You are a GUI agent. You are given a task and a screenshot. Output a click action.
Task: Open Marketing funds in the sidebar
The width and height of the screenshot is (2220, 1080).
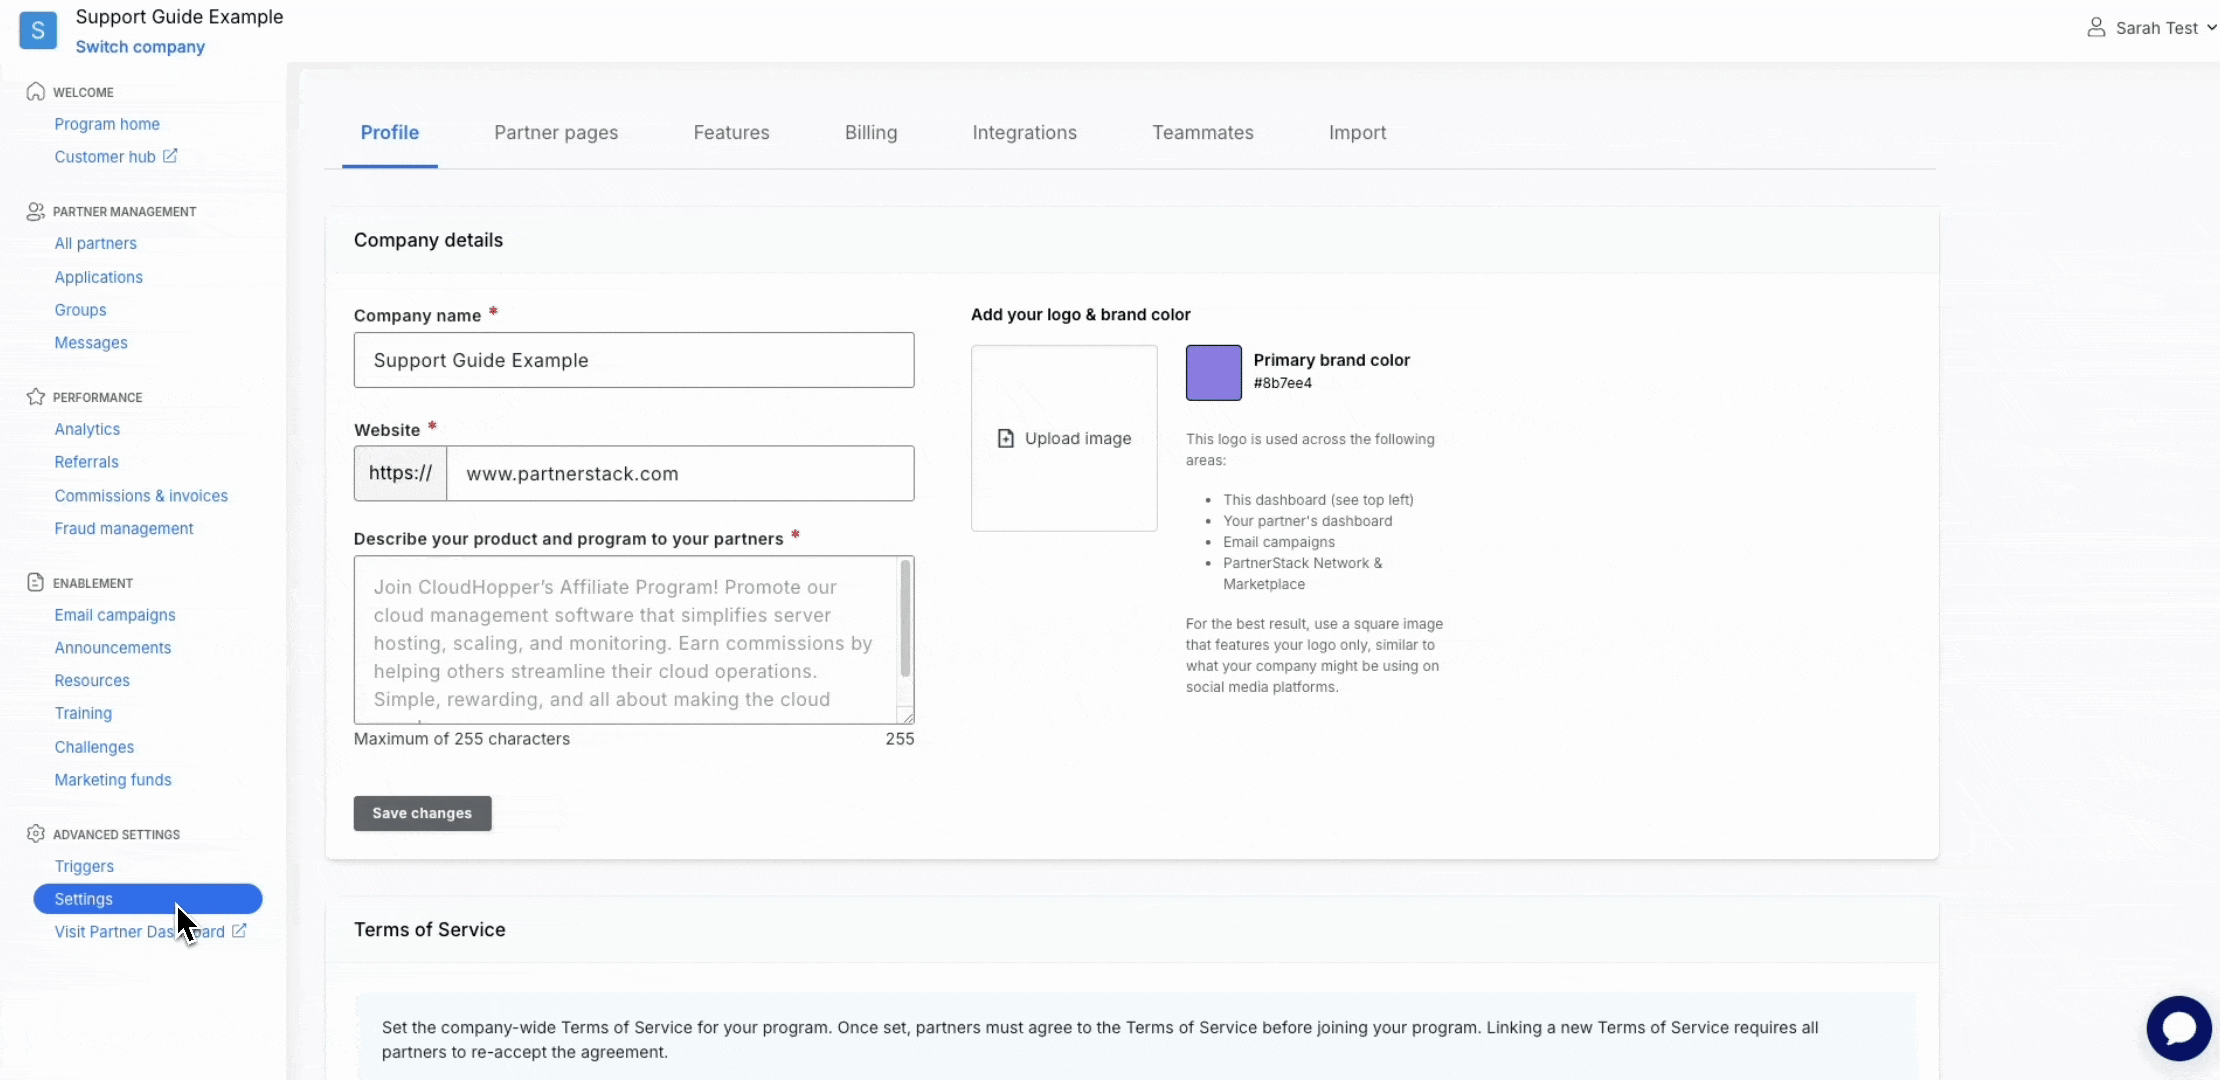tap(113, 780)
